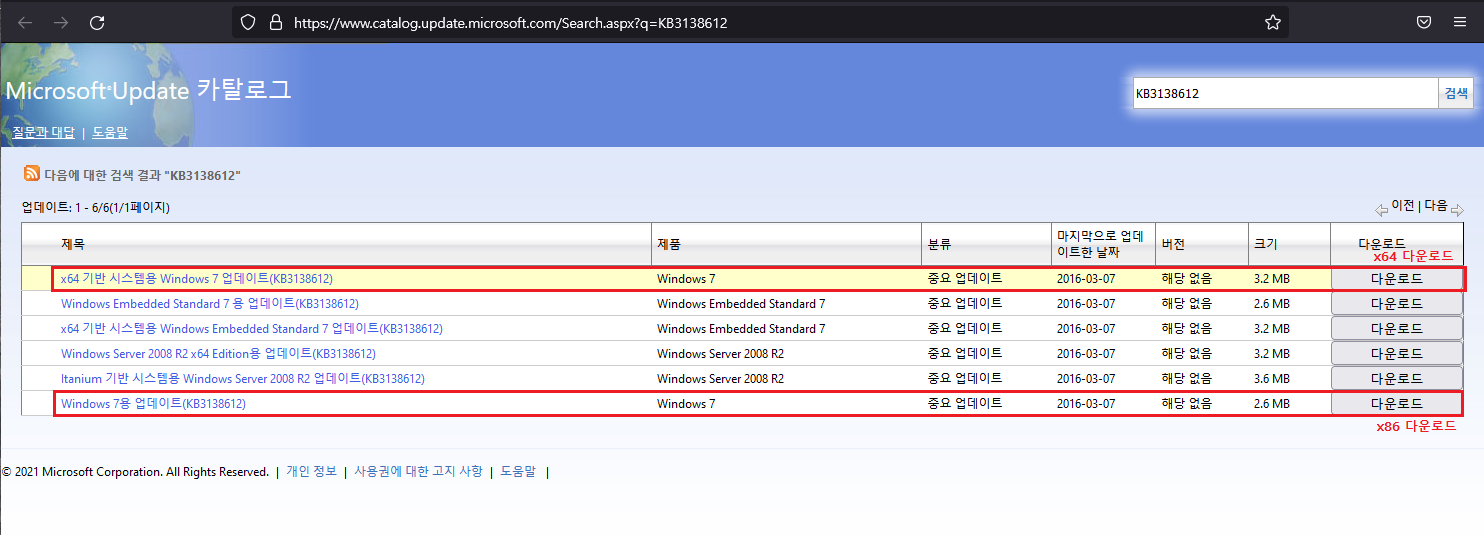Sort by the 크기 column header
This screenshot has height=535, width=1484.
(x=1265, y=244)
